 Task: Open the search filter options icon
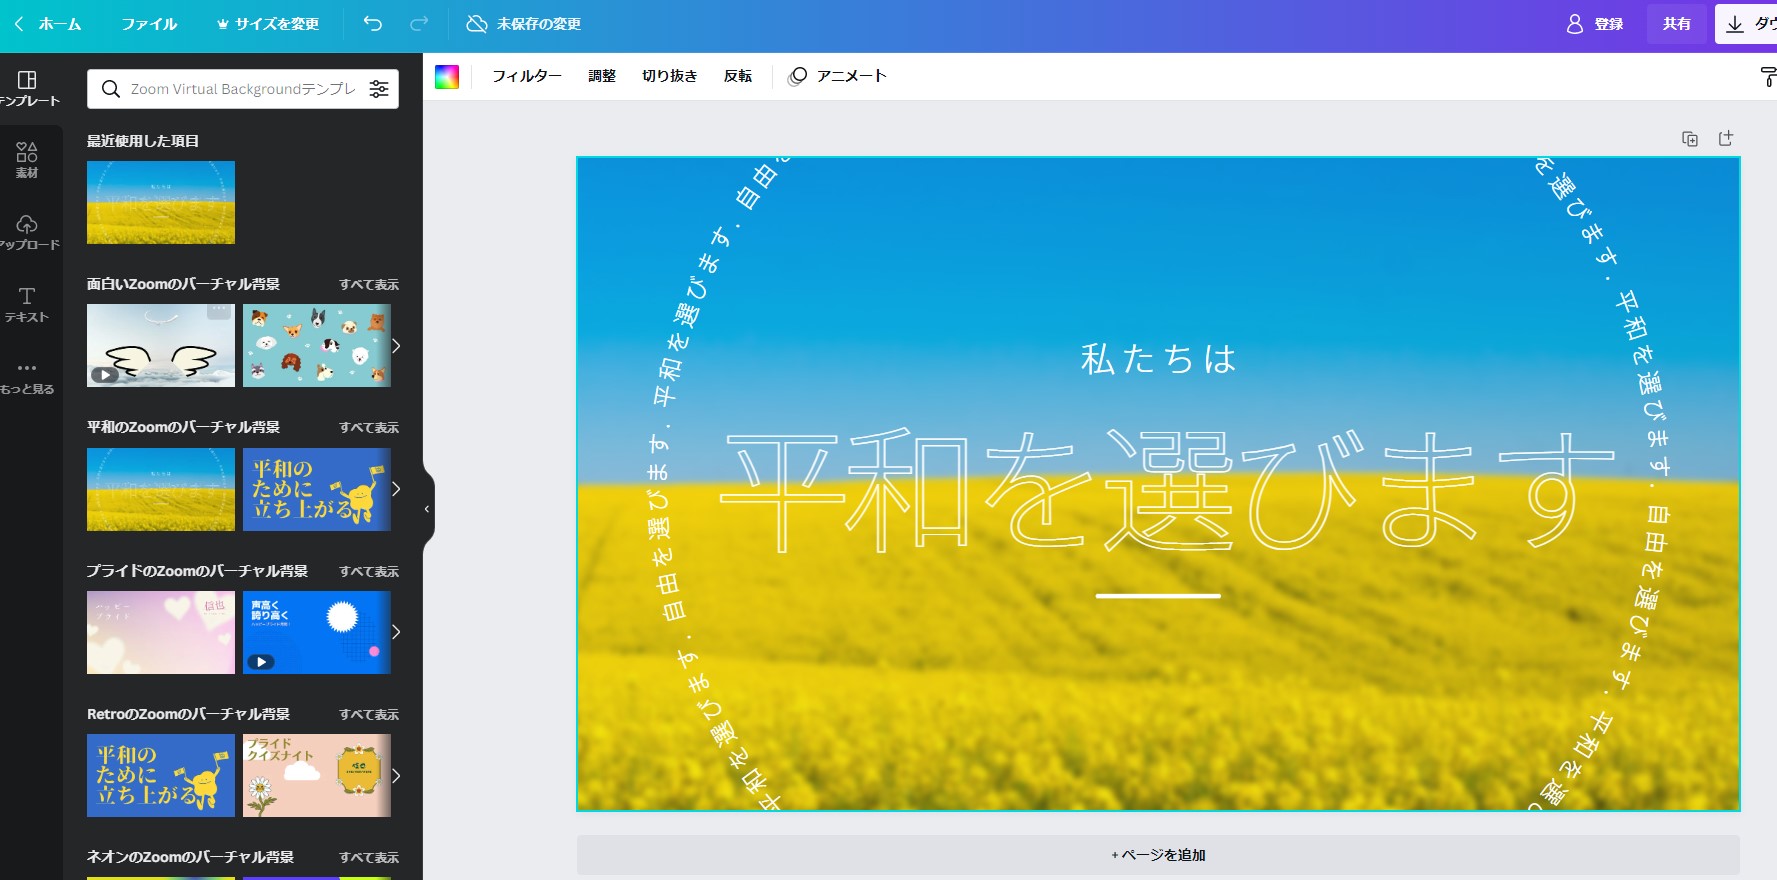[379, 89]
